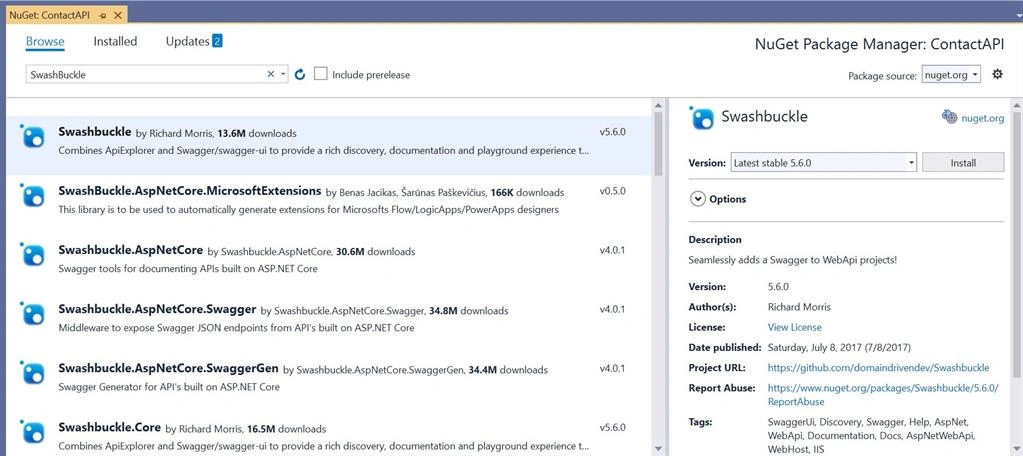
Task: Click the 'Seamlessly adds a Swagger' description text
Action: [793, 260]
